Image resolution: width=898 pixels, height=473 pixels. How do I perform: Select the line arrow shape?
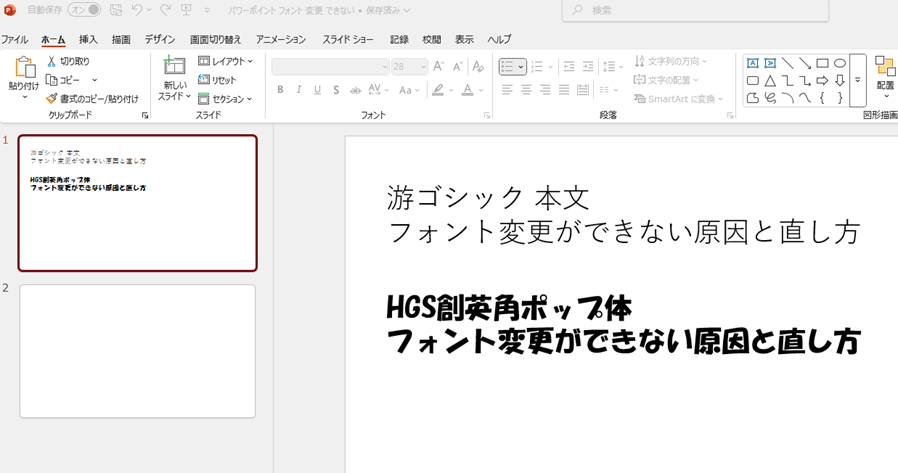(805, 63)
